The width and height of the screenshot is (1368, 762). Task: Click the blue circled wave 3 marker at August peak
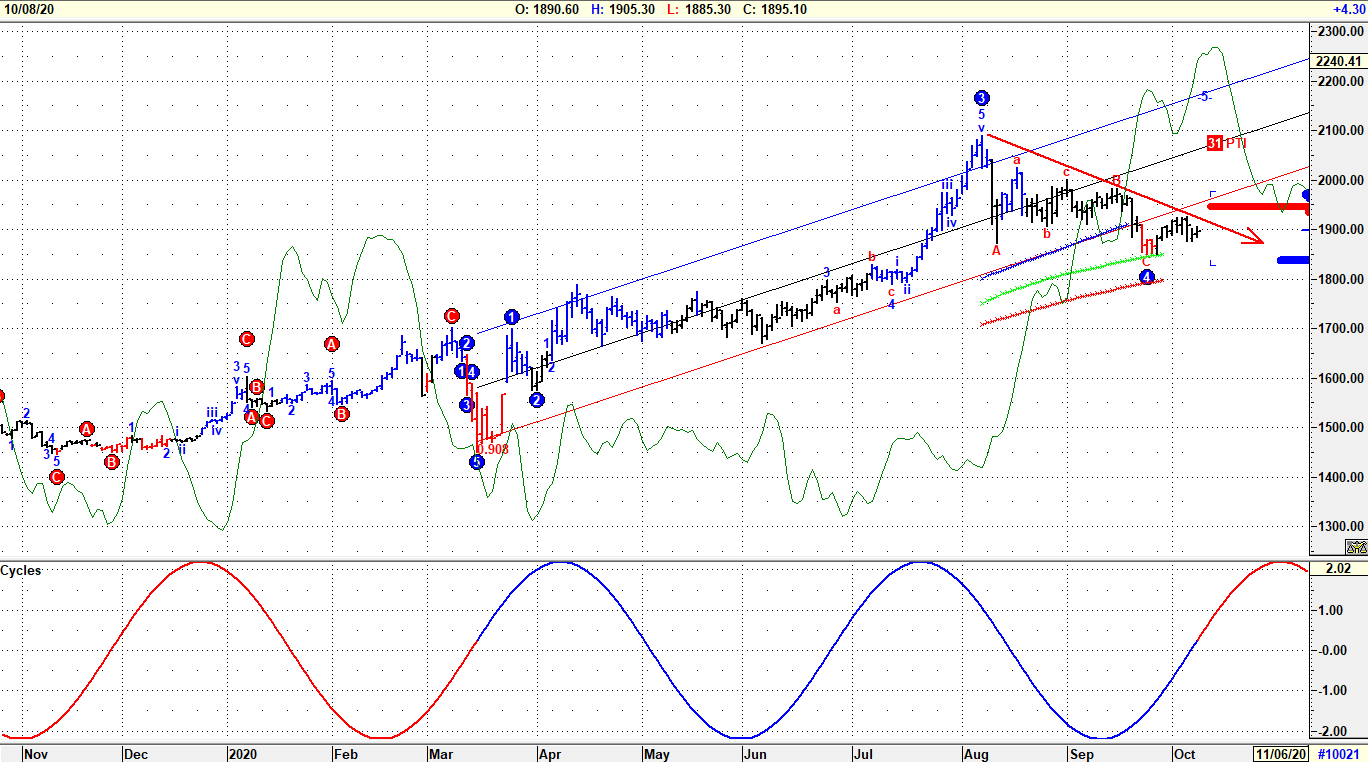(x=981, y=98)
